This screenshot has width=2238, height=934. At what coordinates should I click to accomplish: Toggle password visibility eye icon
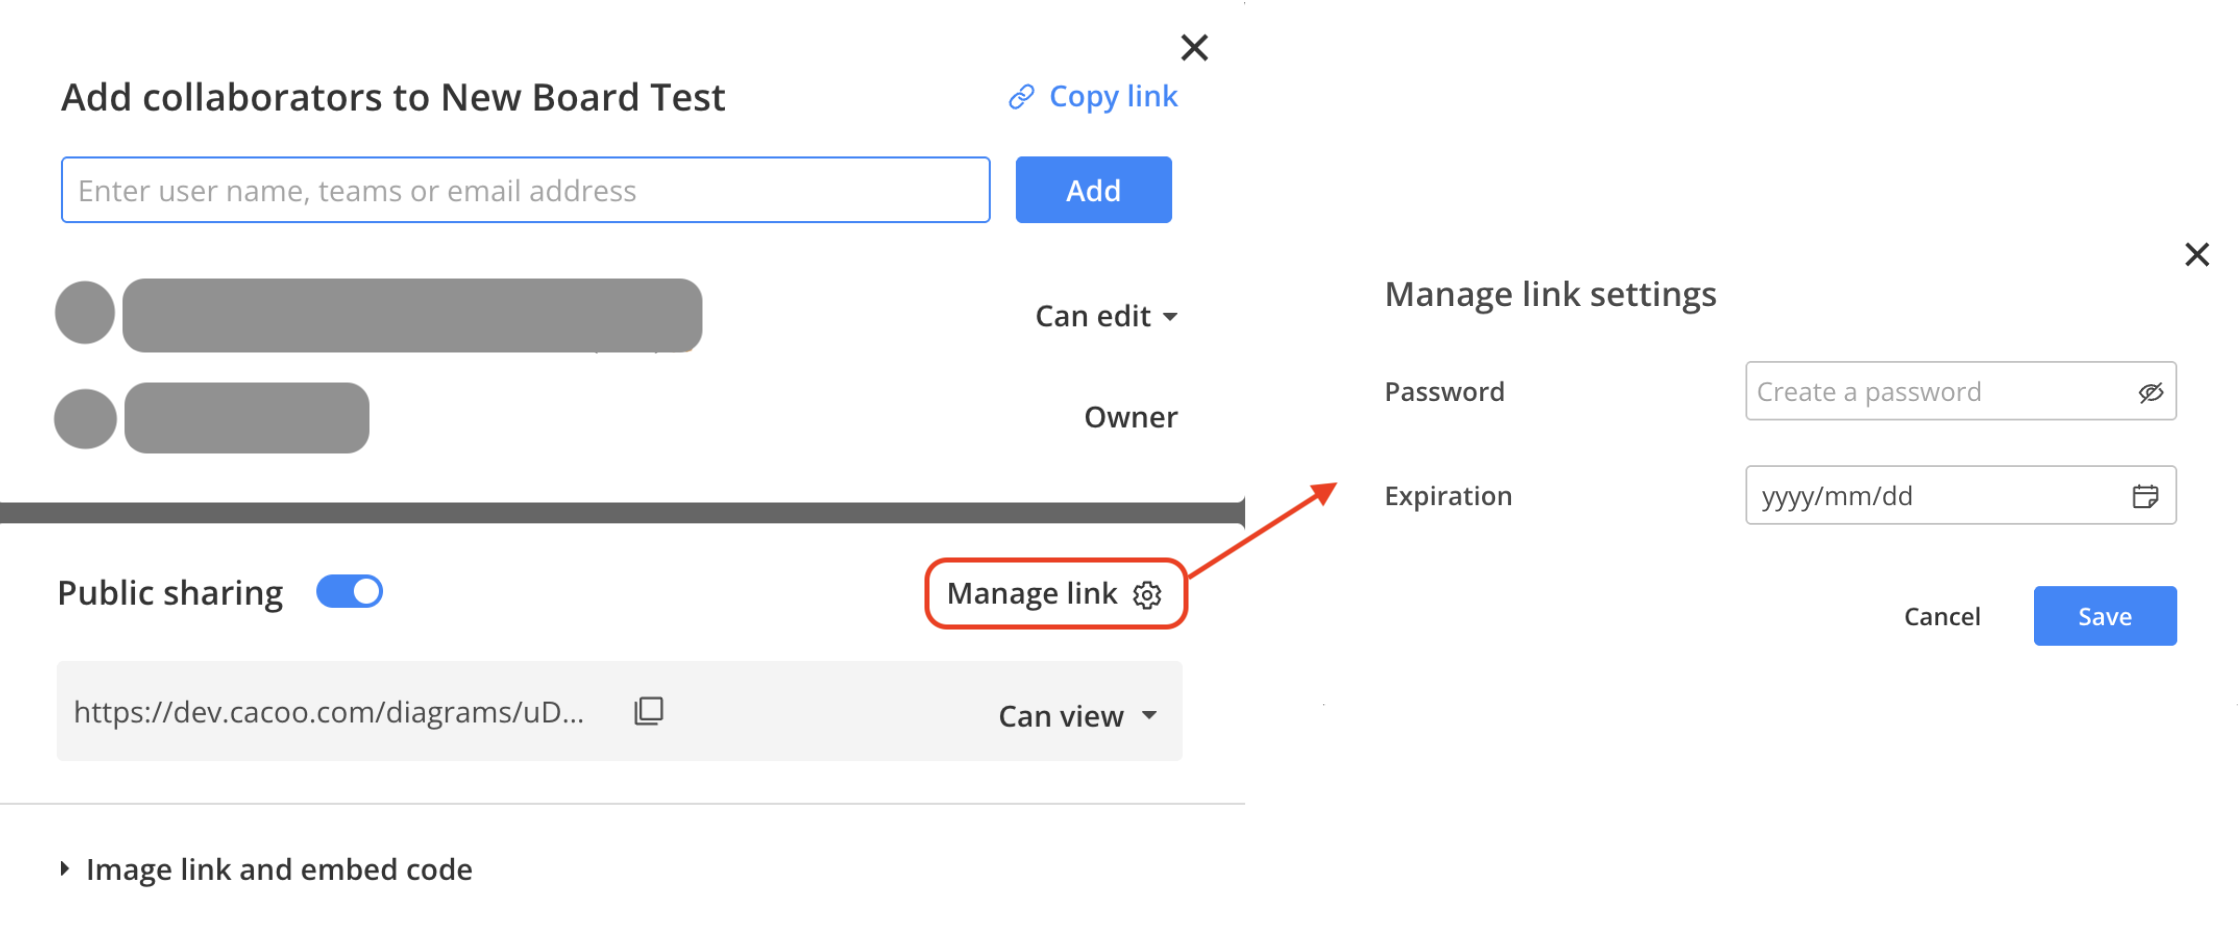point(2150,392)
